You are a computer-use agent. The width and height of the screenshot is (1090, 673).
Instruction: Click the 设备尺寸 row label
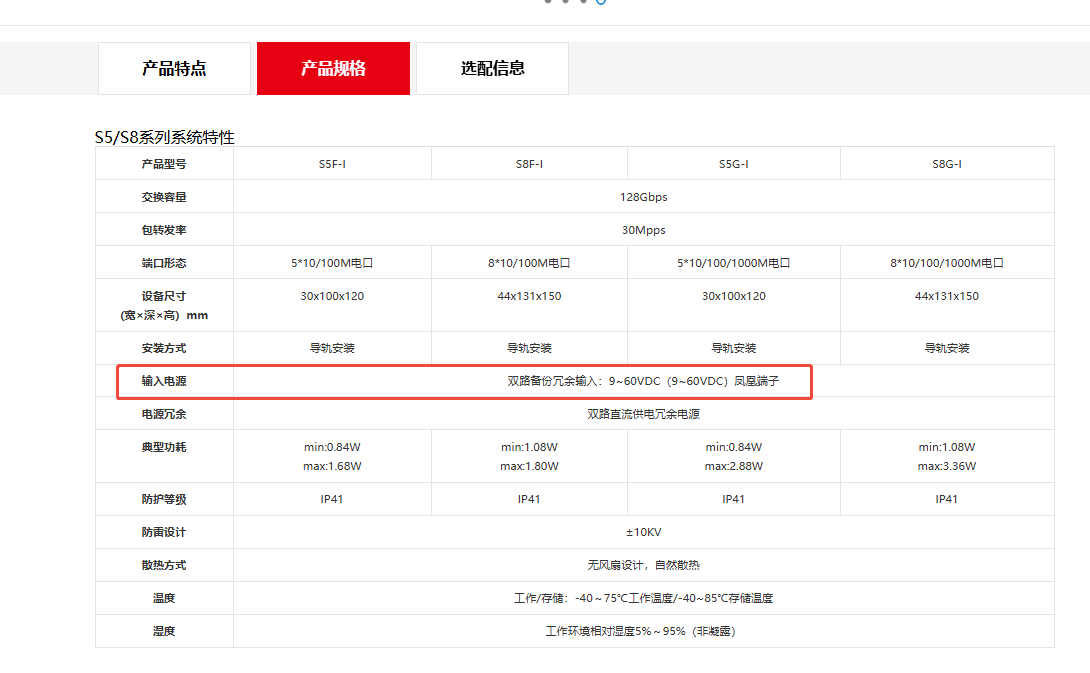tap(164, 305)
